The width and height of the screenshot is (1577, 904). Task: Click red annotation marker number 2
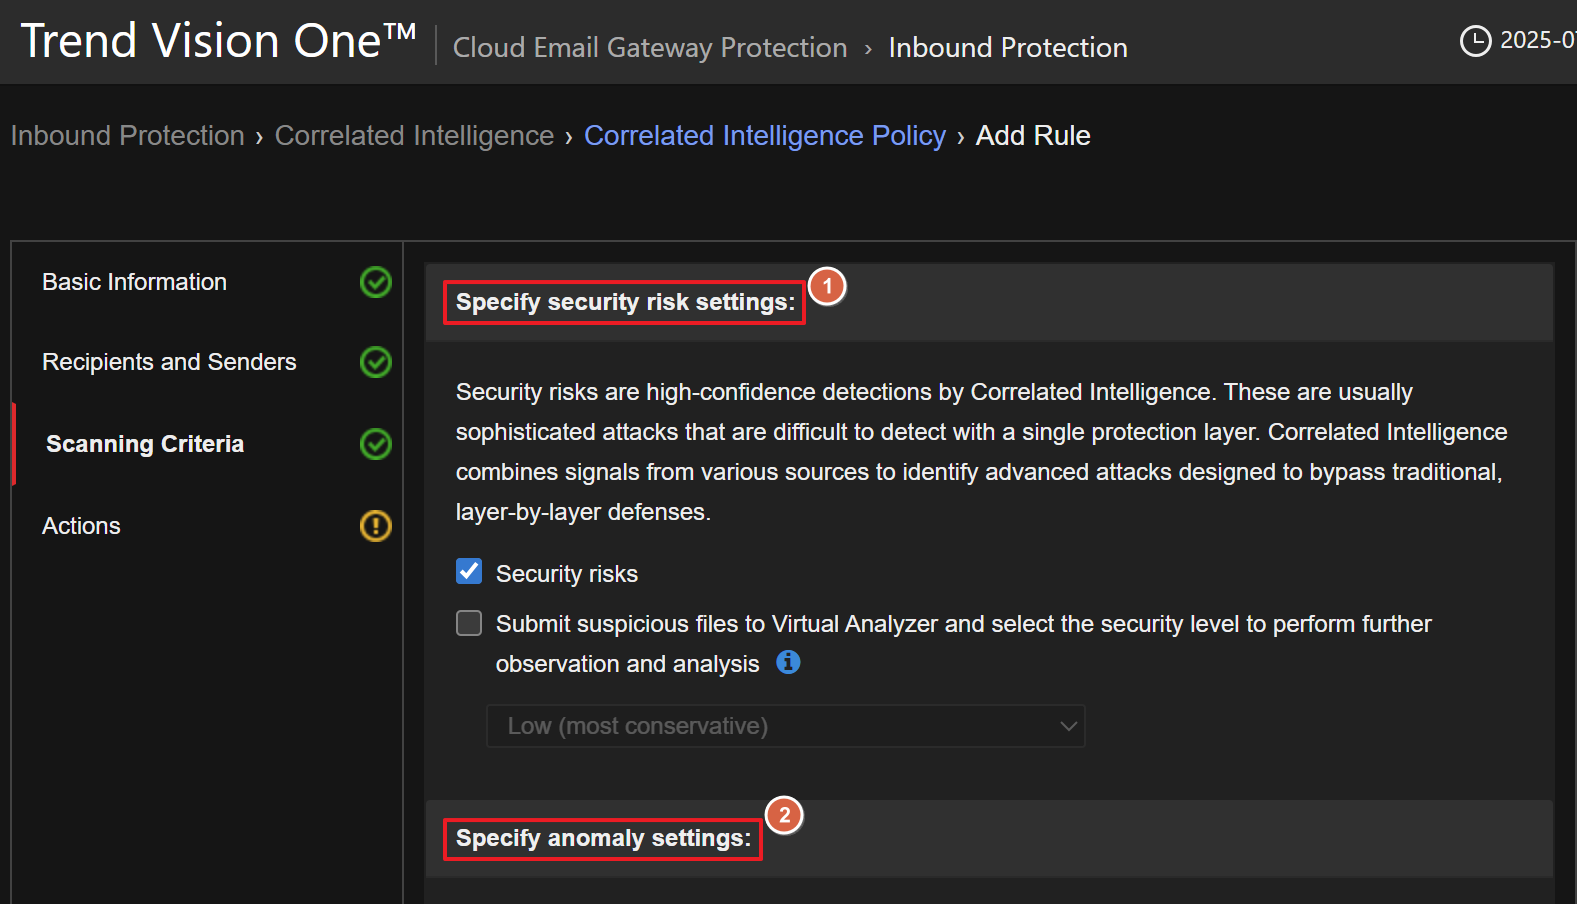[784, 816]
